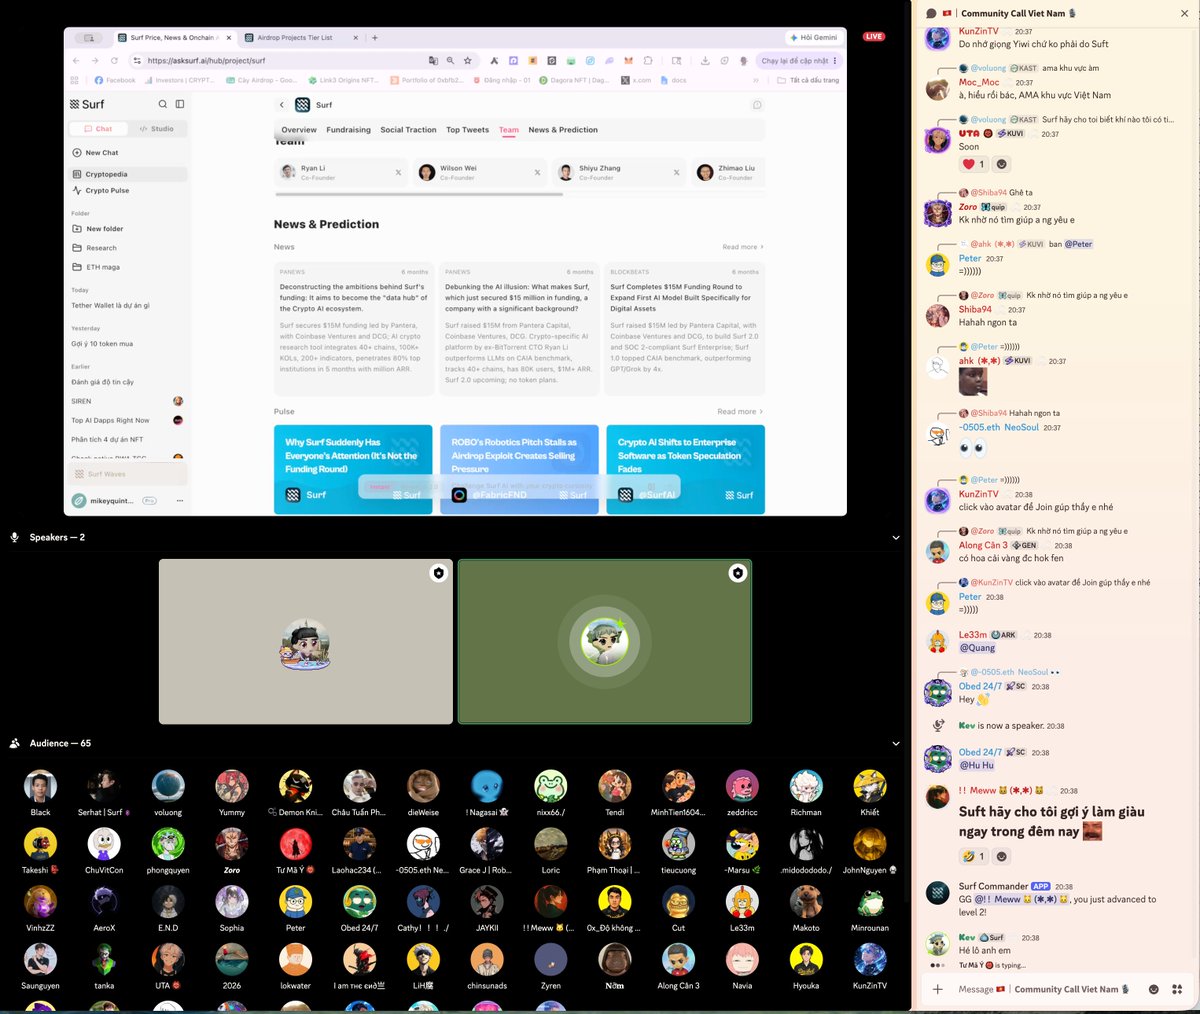Open audience member nixx66's frog avatar
Image resolution: width=1200 pixels, height=1014 pixels.
pos(551,786)
